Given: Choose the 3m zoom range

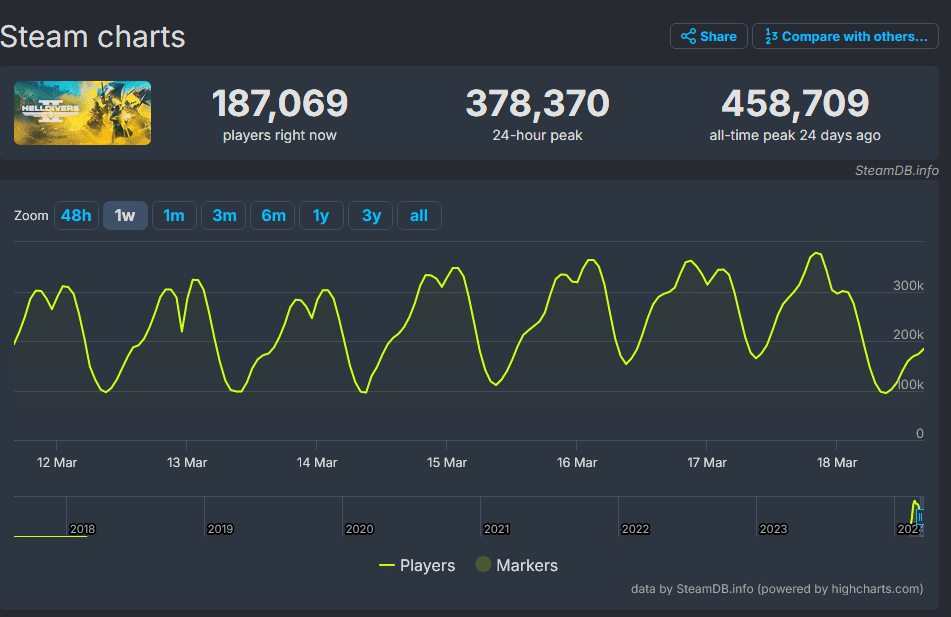Looking at the screenshot, I should pyautogui.click(x=224, y=215).
